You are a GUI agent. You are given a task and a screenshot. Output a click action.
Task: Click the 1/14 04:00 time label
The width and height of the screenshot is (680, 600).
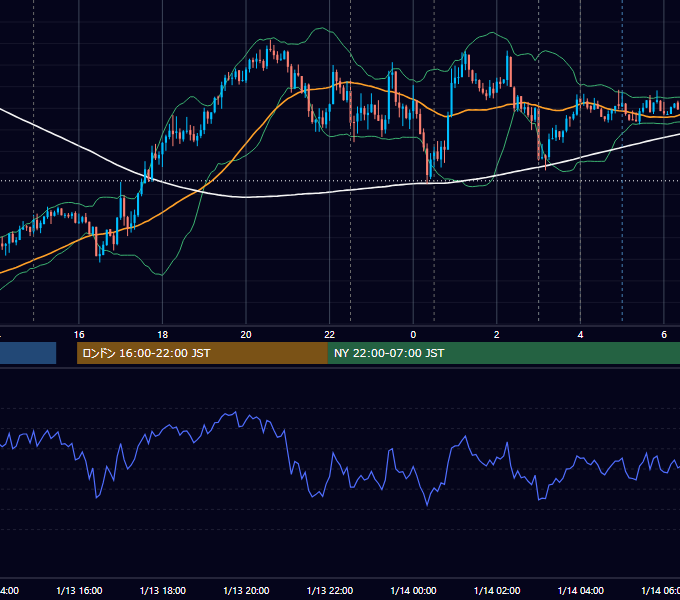[581, 590]
